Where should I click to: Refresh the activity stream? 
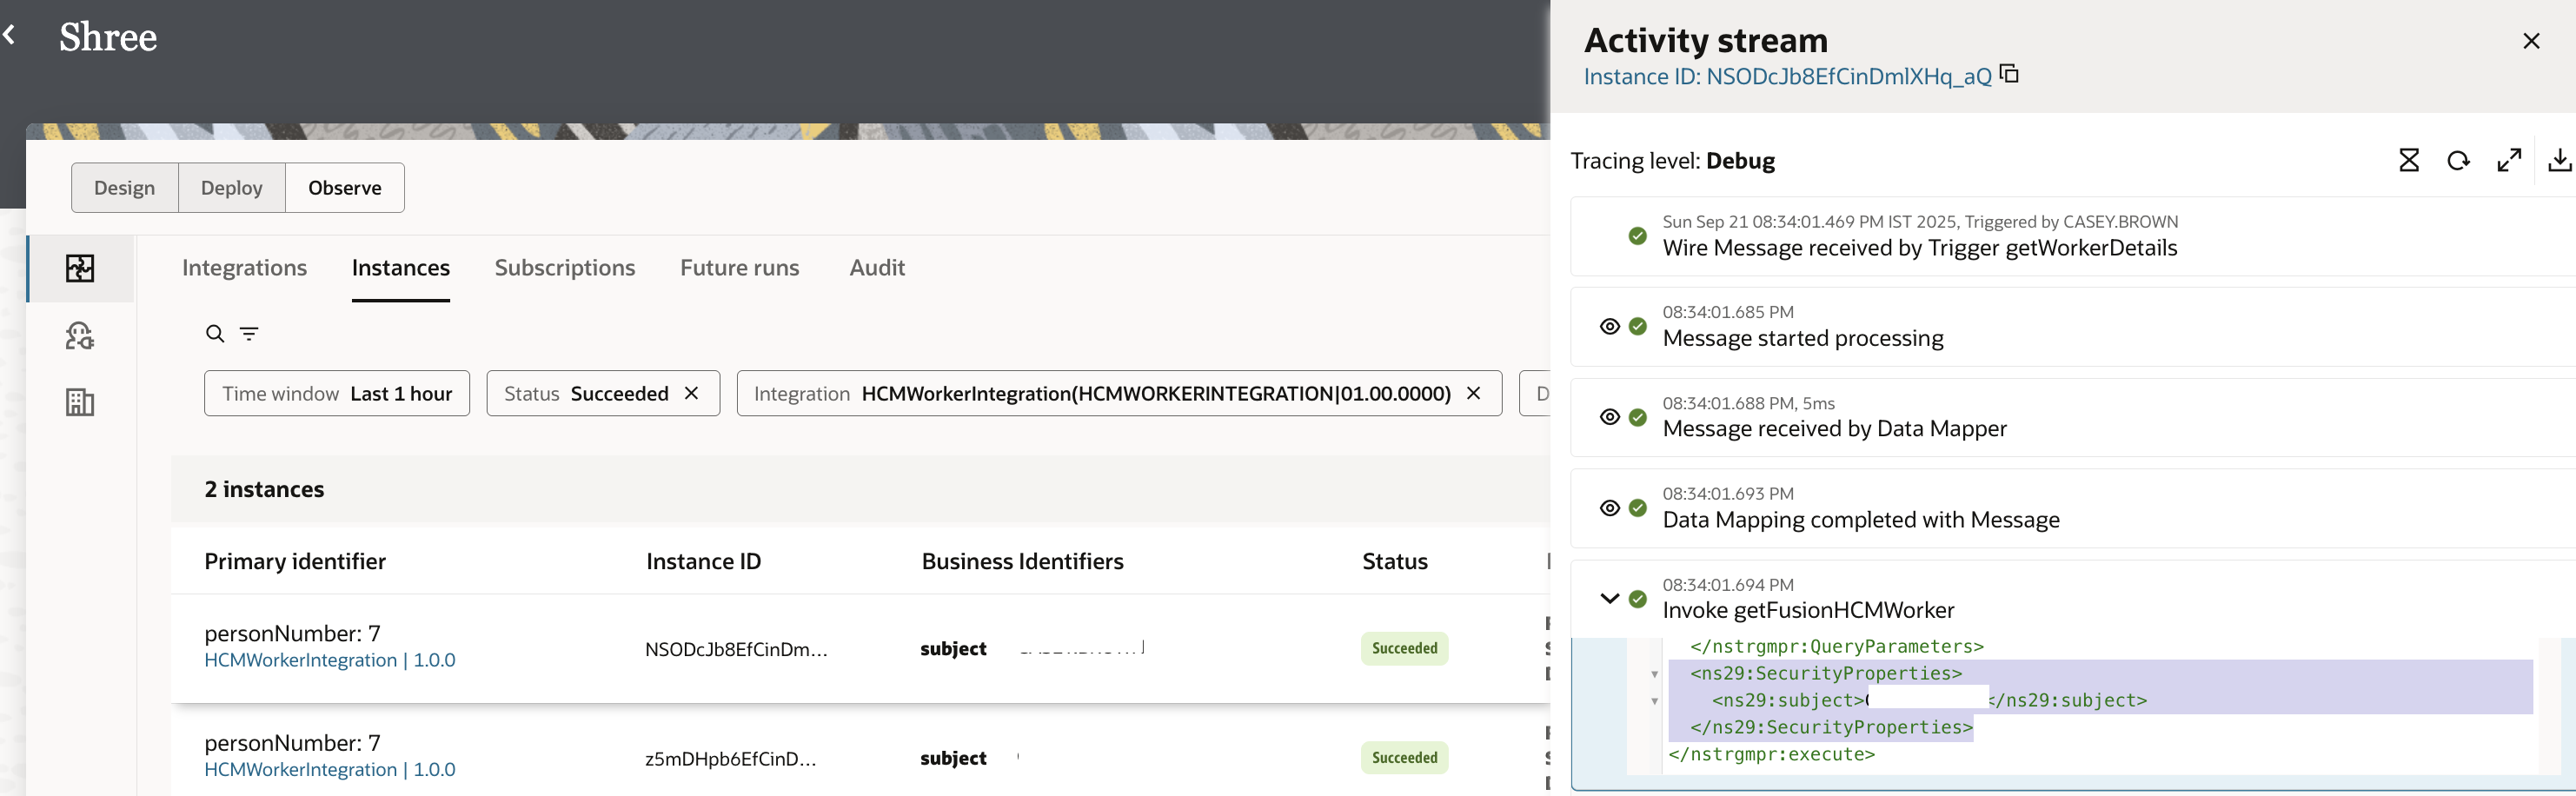pos(2458,160)
